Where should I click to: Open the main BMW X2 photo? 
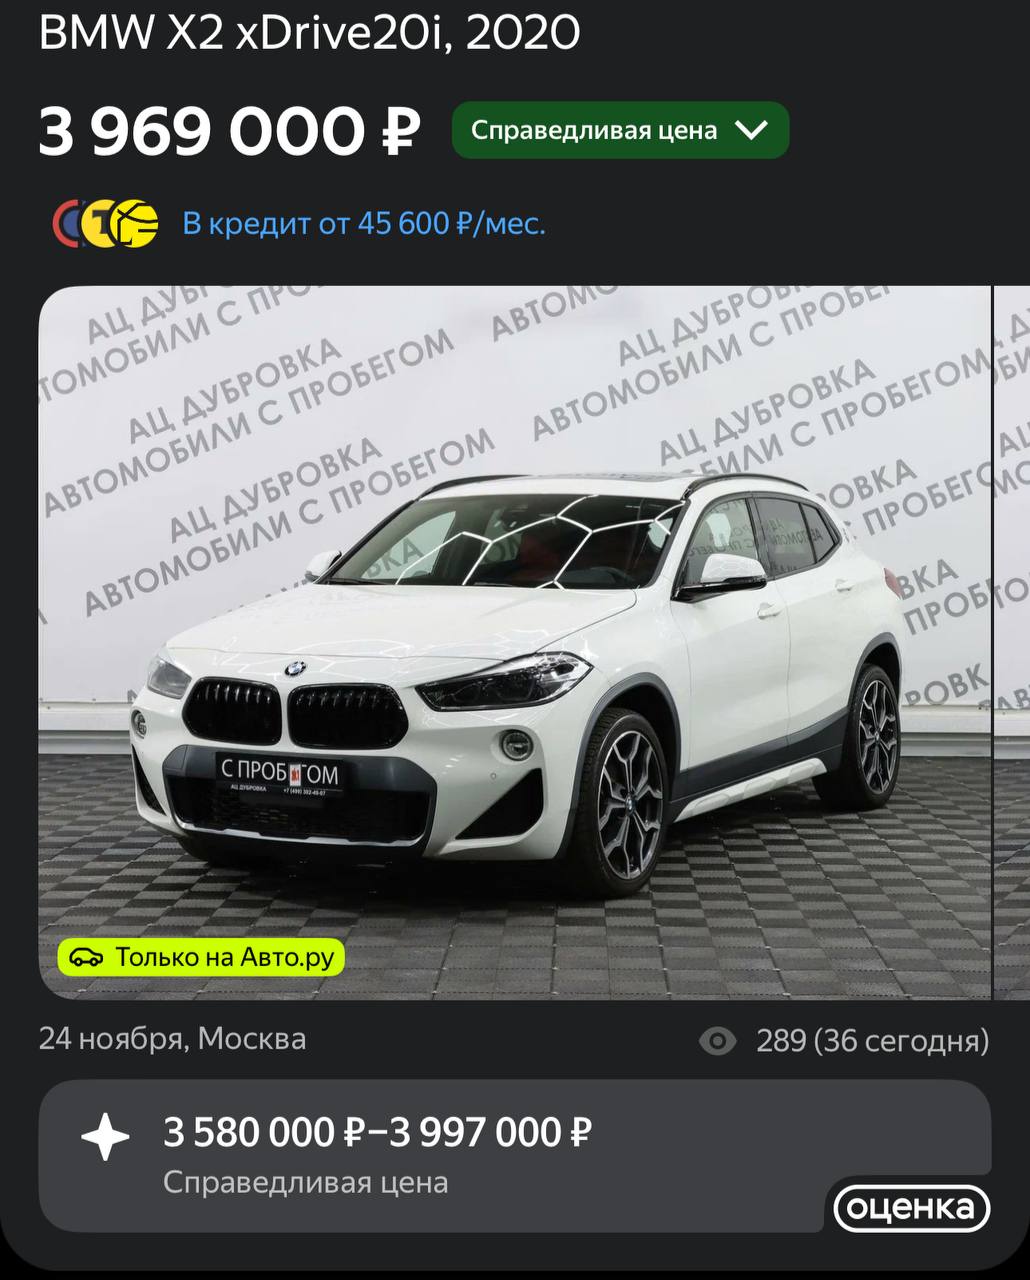click(514, 642)
